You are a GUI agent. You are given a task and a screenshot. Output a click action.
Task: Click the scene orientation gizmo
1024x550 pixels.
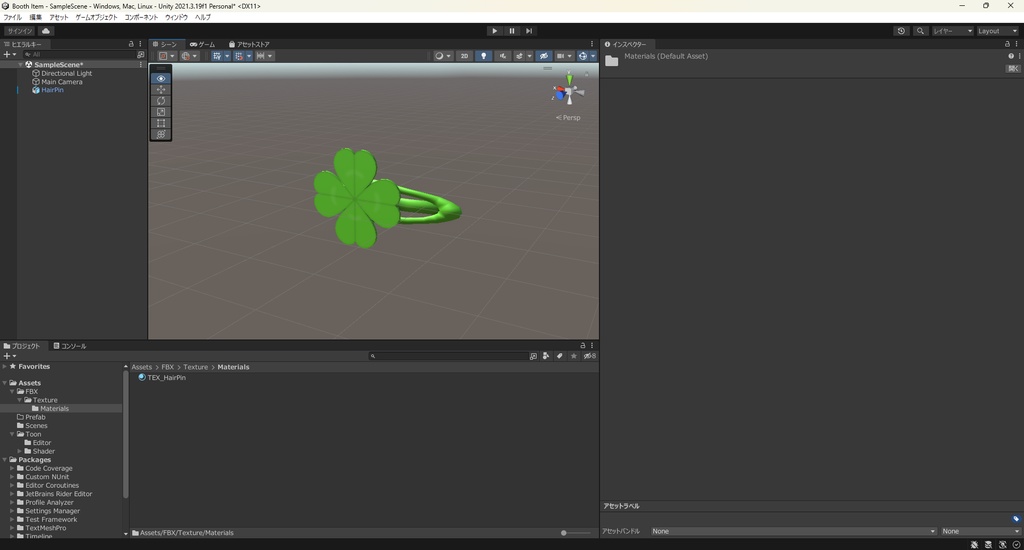click(x=569, y=91)
